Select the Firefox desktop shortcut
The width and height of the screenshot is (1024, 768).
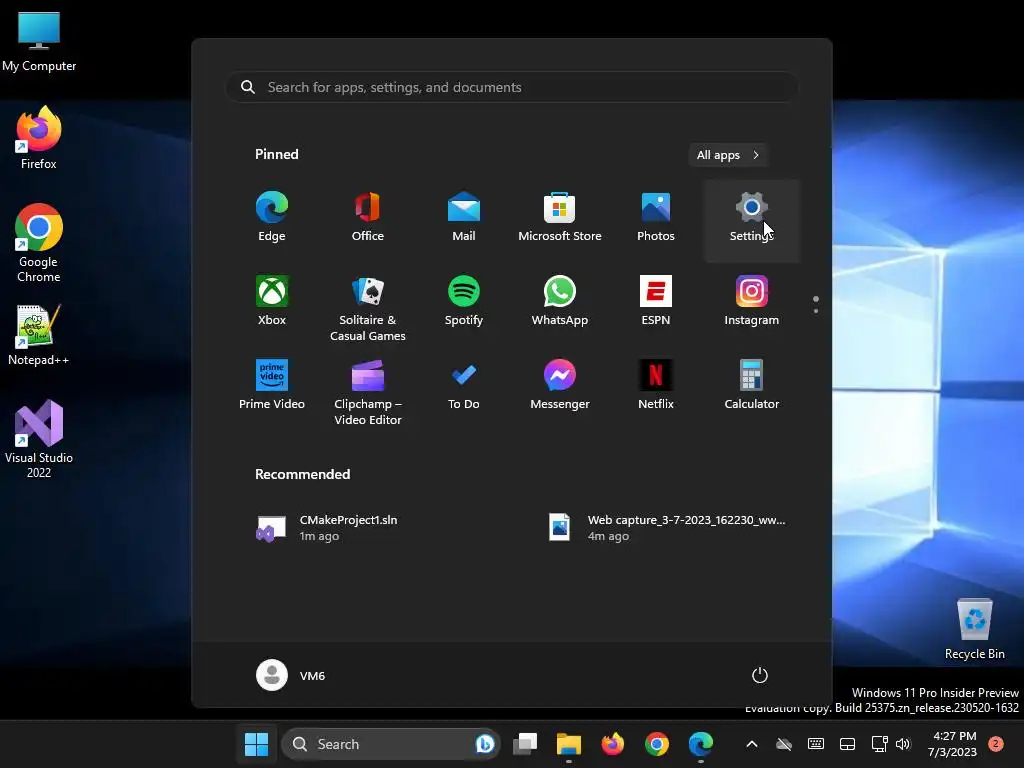[39, 138]
